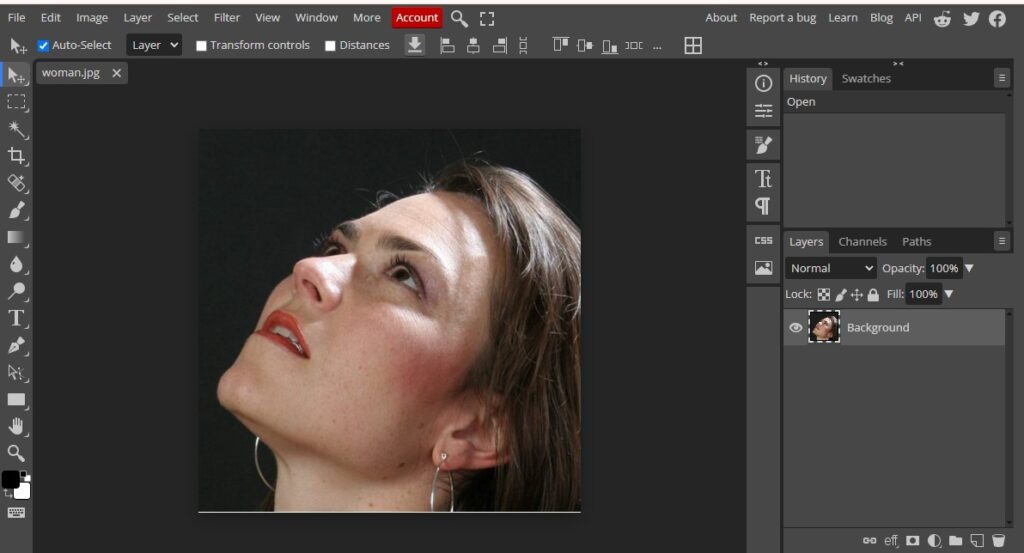Select the Rectangle shape tool
The width and height of the screenshot is (1024, 553).
16,400
